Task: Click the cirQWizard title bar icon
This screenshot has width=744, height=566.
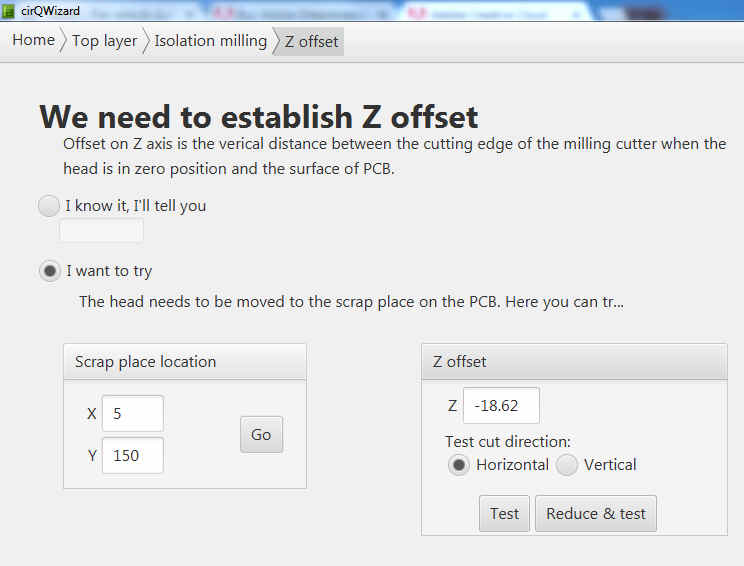Action: [x=9, y=11]
